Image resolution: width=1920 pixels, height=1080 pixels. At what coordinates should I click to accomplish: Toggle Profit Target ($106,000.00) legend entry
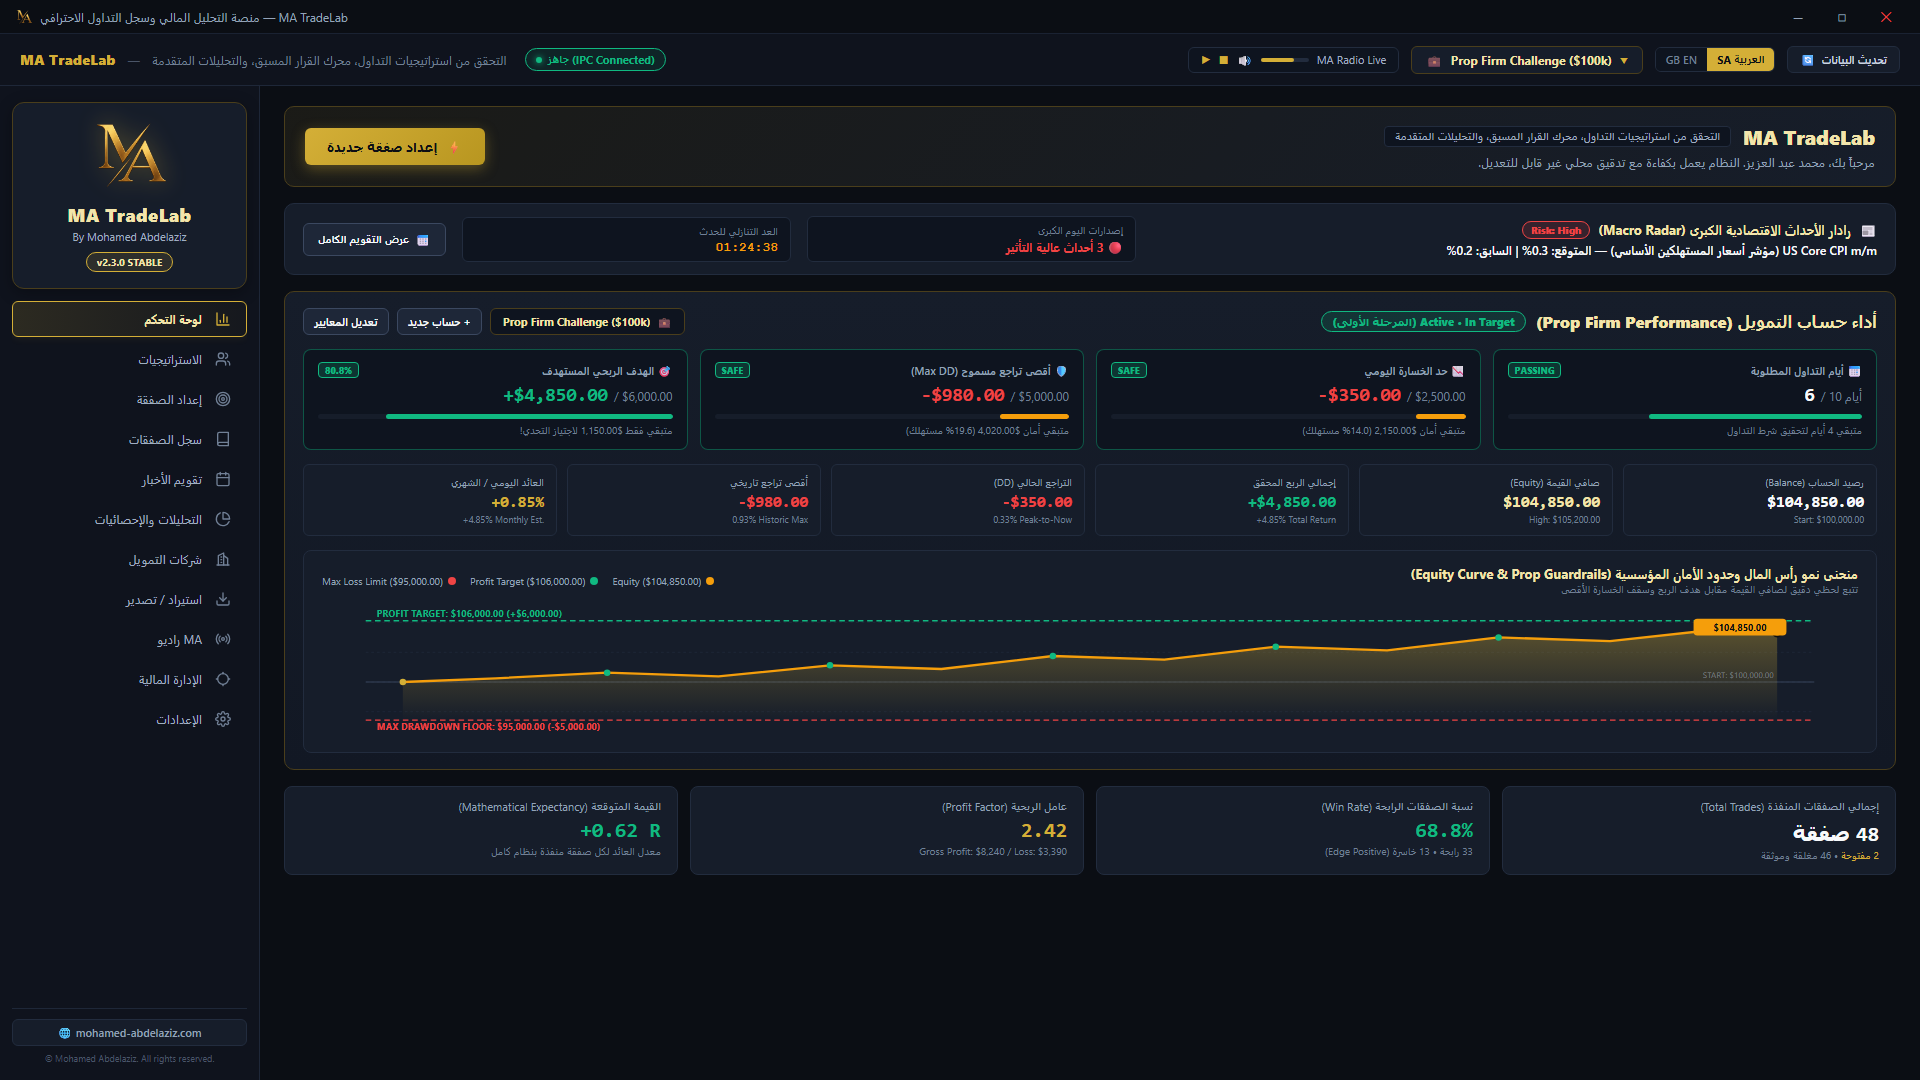(x=534, y=582)
